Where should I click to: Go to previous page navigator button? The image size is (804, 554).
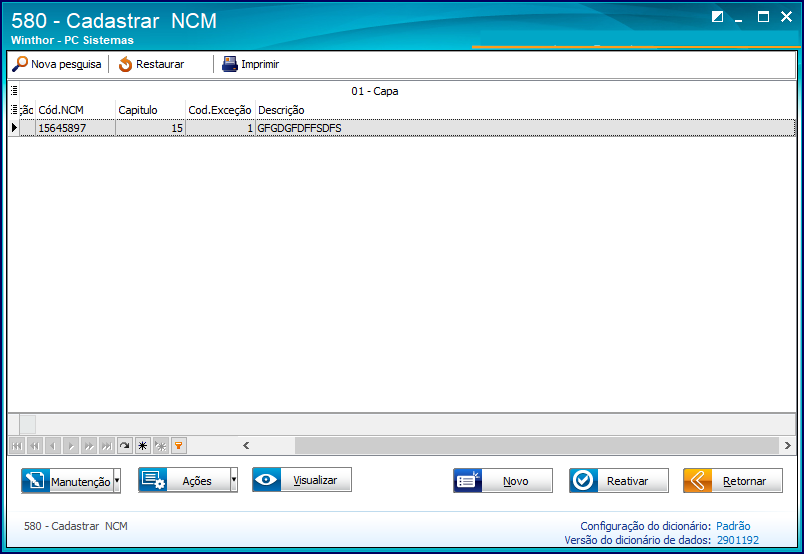[35, 446]
